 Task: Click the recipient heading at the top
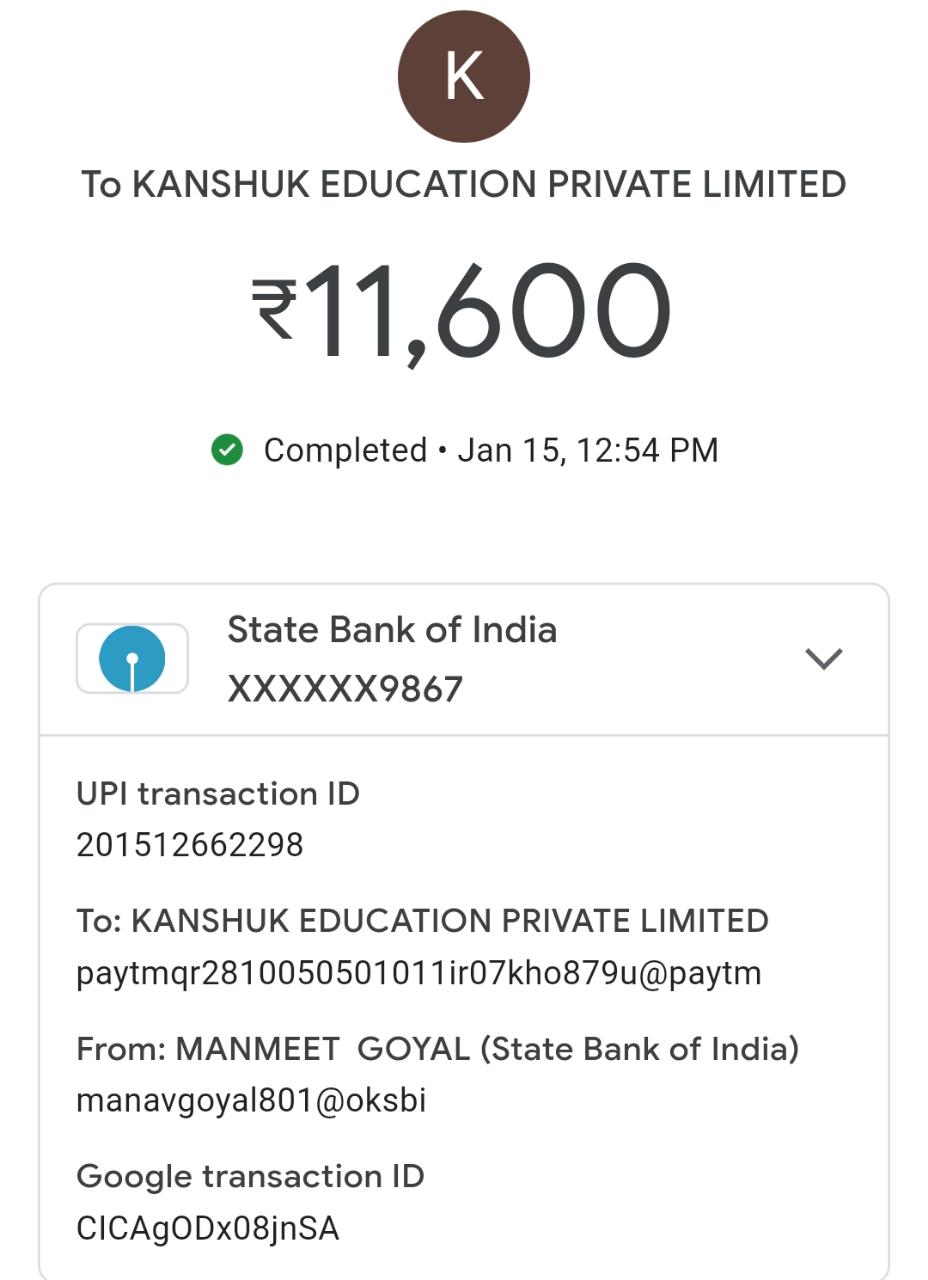(463, 185)
